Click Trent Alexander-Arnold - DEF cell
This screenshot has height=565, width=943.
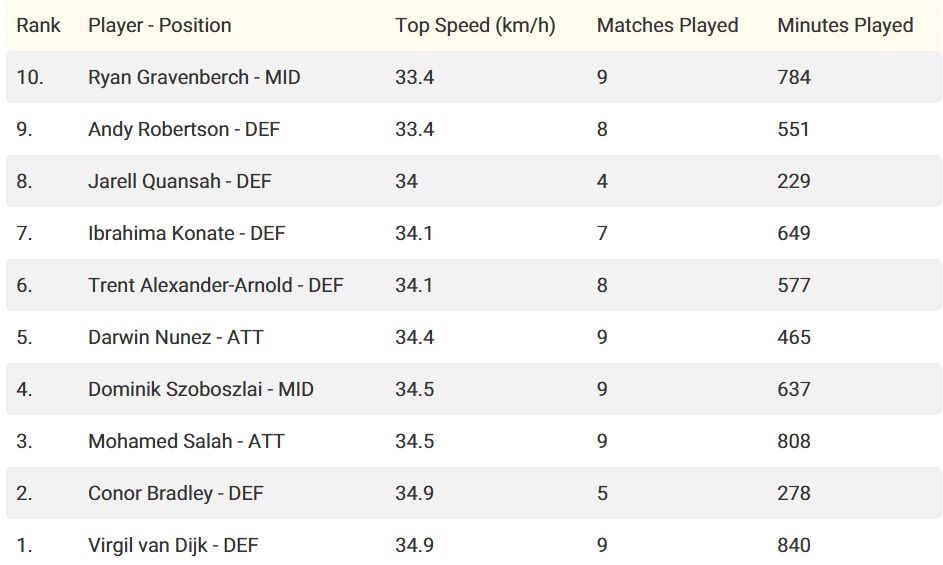point(216,285)
